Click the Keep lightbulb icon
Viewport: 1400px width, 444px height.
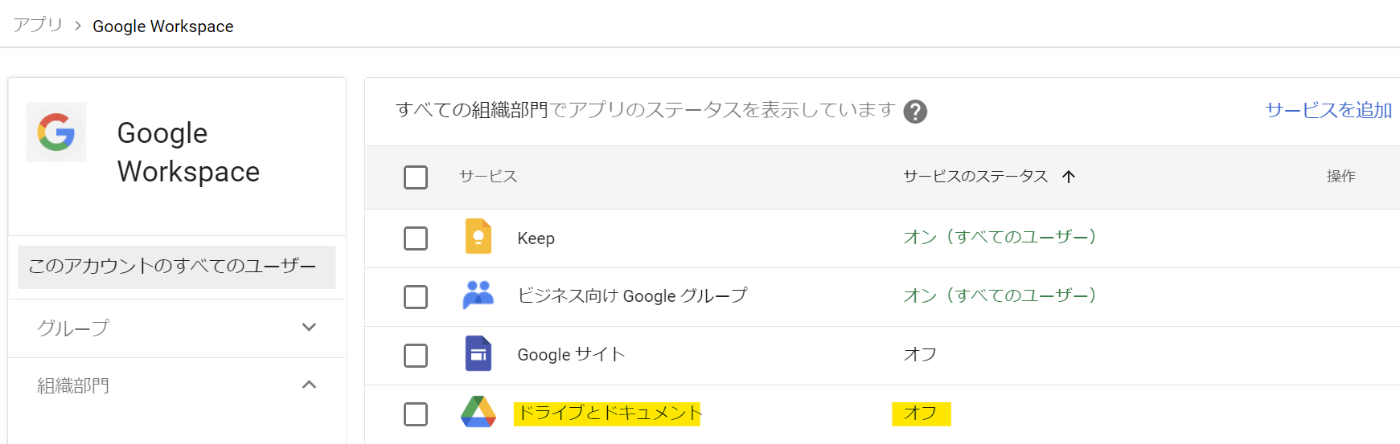(478, 237)
